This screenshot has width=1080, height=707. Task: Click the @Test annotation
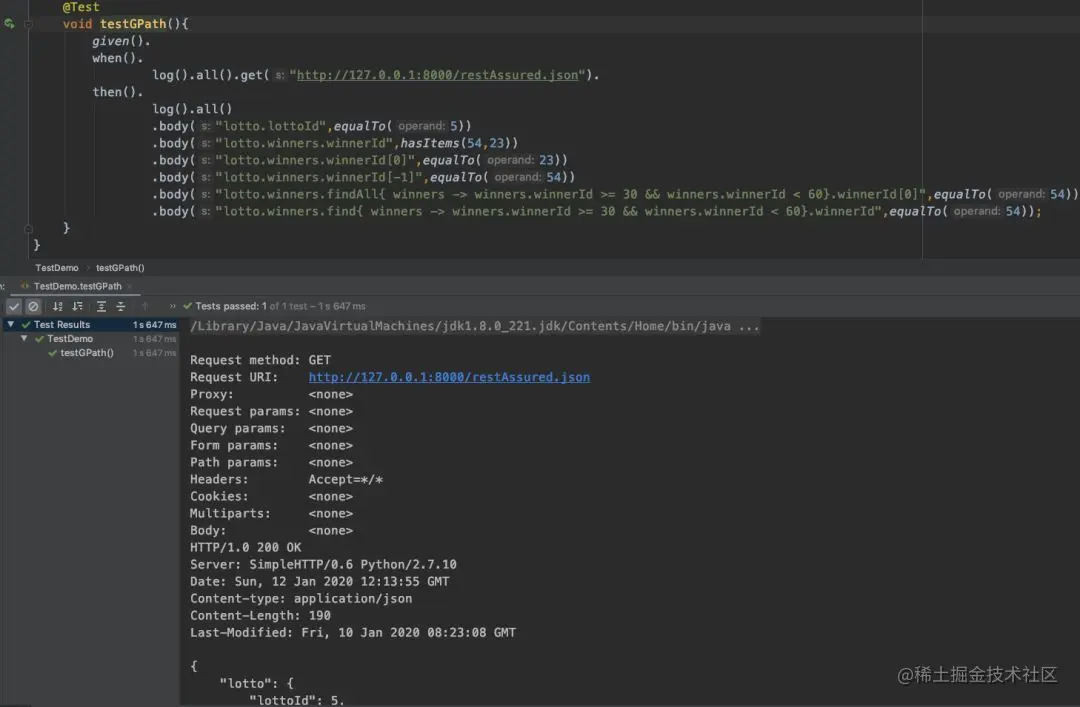tap(81, 7)
